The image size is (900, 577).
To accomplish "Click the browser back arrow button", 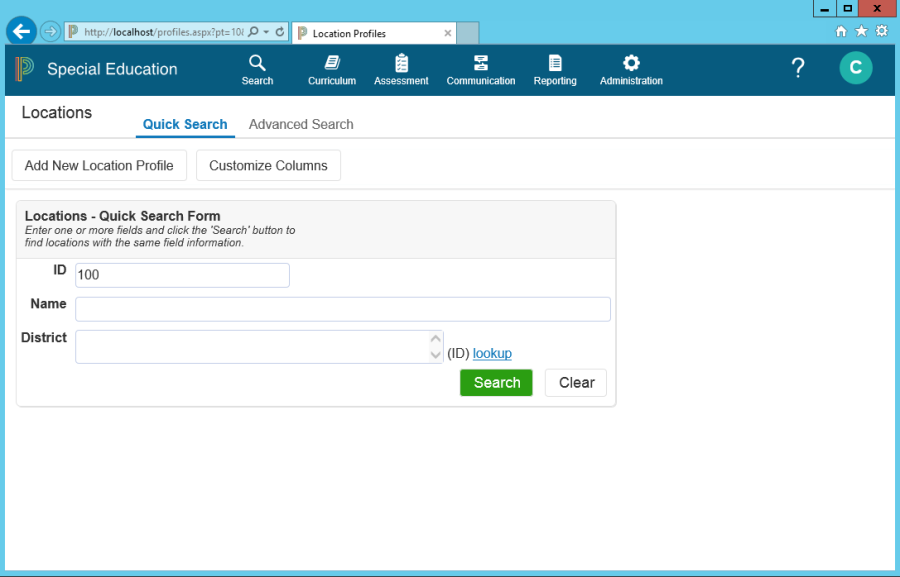I will point(21,32).
